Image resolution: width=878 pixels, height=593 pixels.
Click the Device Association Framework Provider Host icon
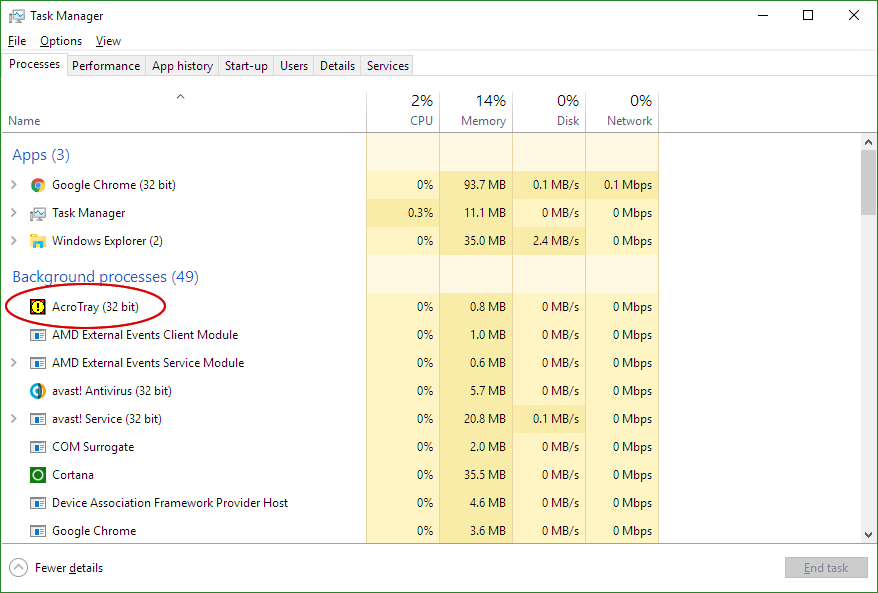(x=38, y=503)
